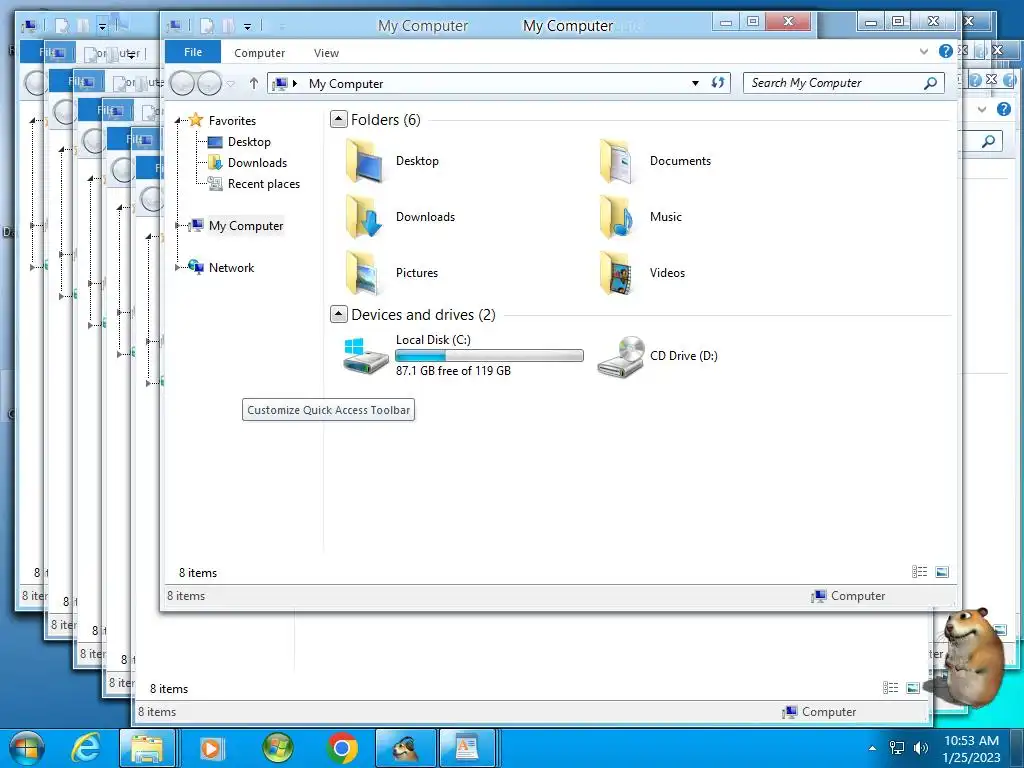Screen dimensions: 1024x768
Task: Click the document editor taskbar button with the letter A icon
Action: [466, 748]
